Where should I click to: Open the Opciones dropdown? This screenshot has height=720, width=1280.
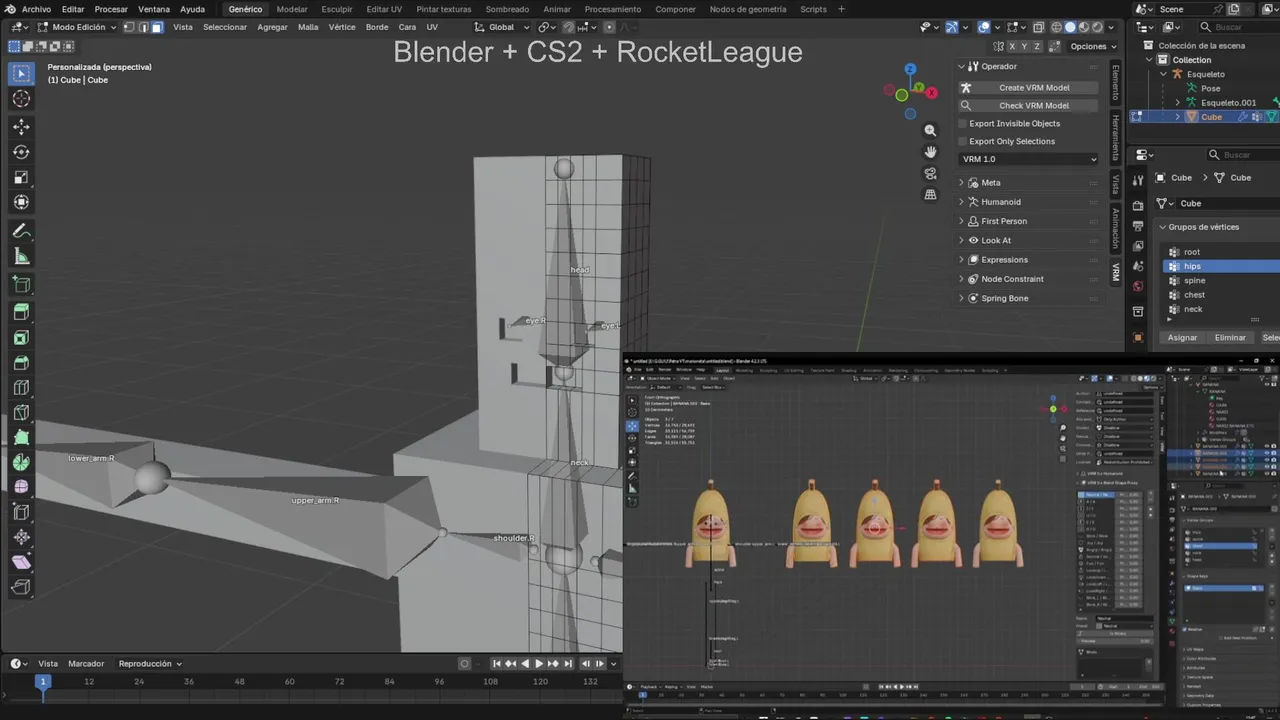[1093, 46]
